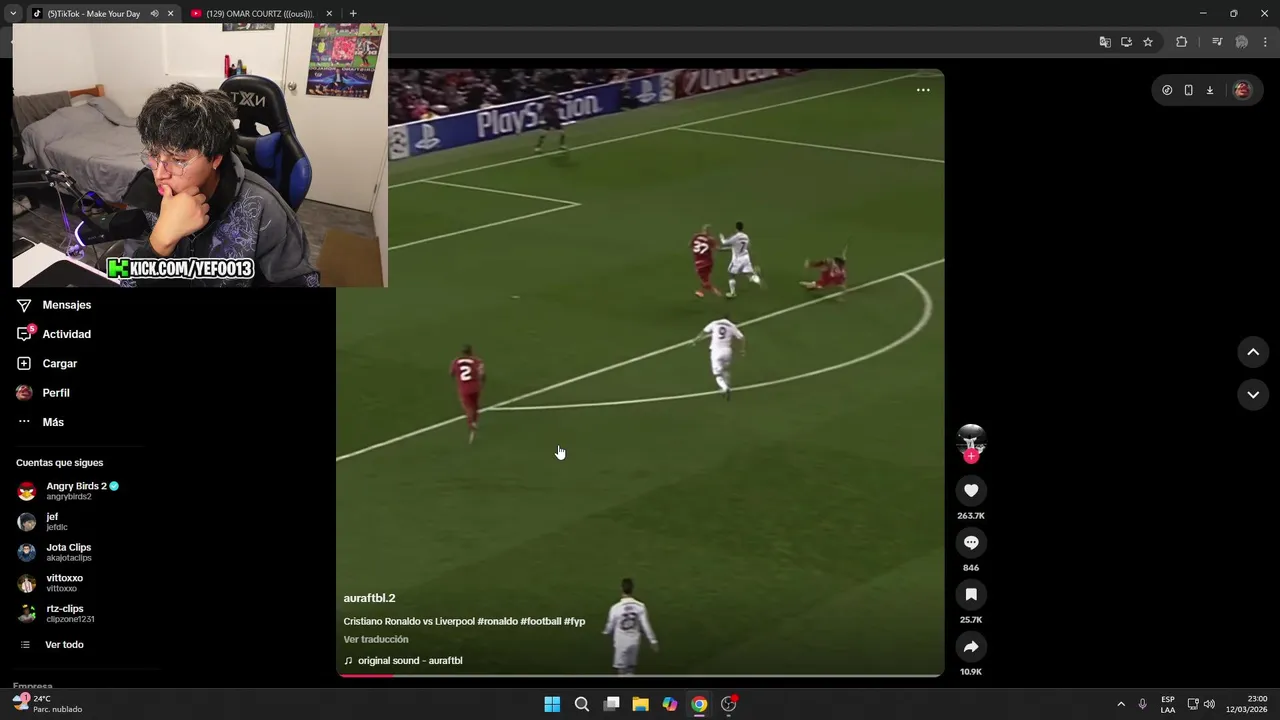The image size is (1280, 720).
Task: Click the Google Translate icon in address bar
Action: coord(1105,42)
